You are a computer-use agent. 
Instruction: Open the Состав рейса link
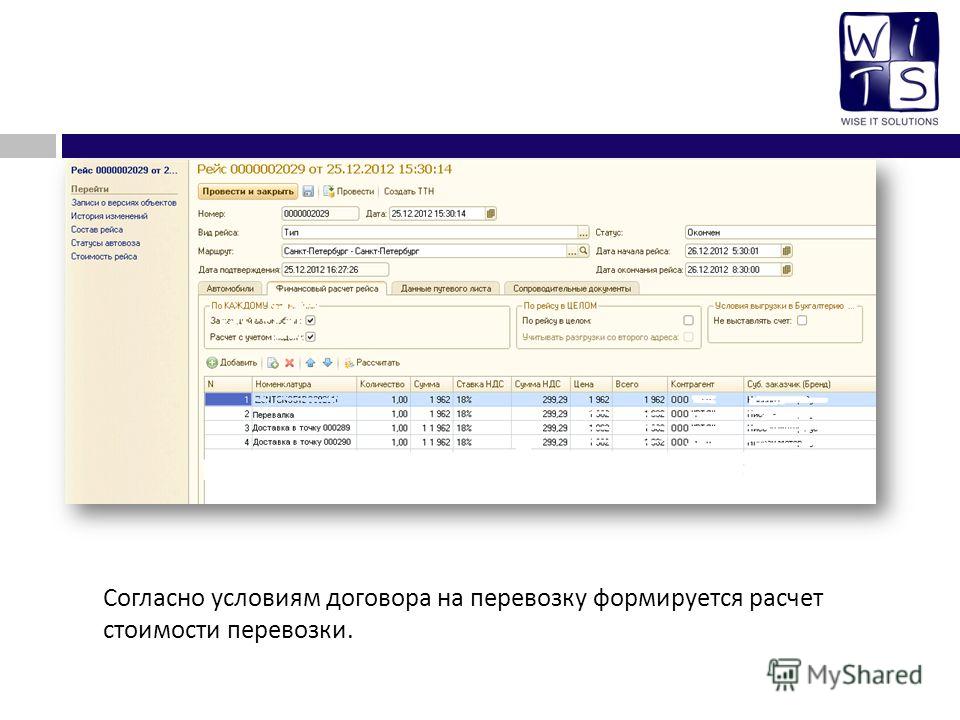97,230
